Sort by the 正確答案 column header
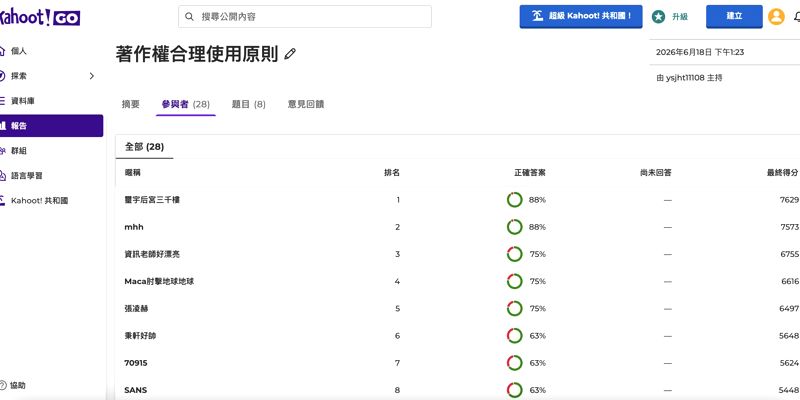The height and width of the screenshot is (400, 800). [530, 172]
